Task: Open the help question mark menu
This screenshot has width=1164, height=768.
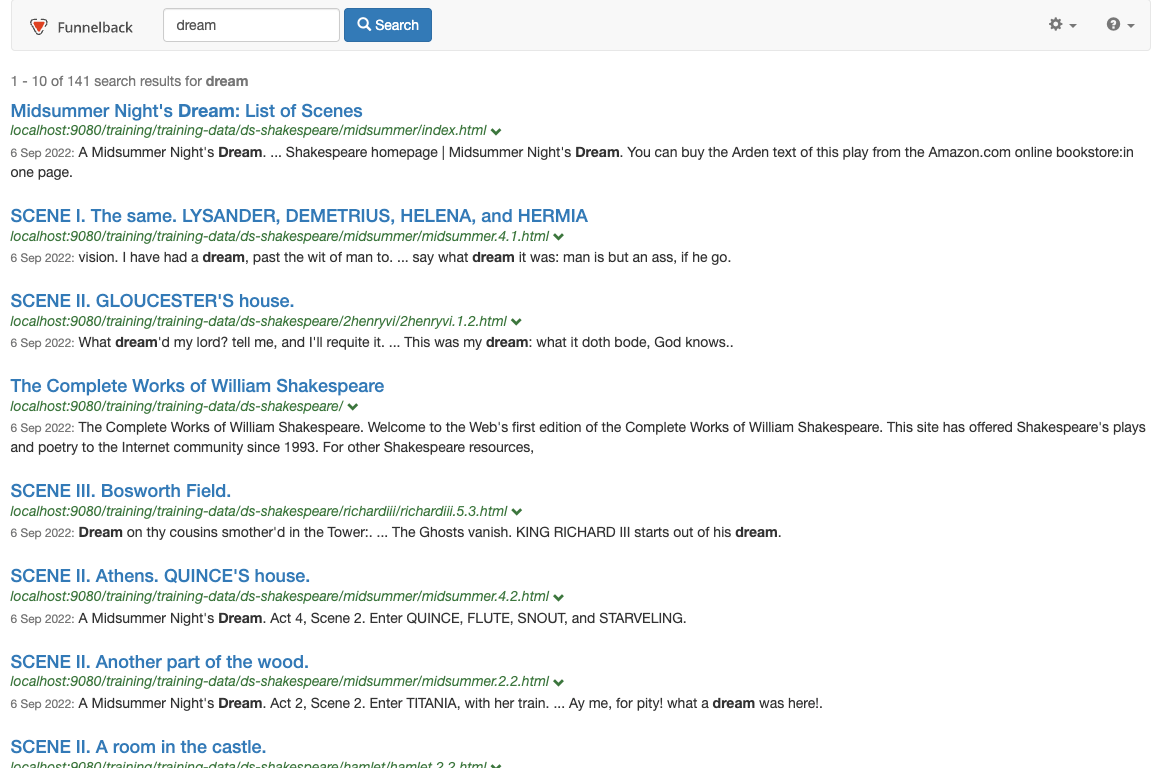Action: tap(1120, 25)
